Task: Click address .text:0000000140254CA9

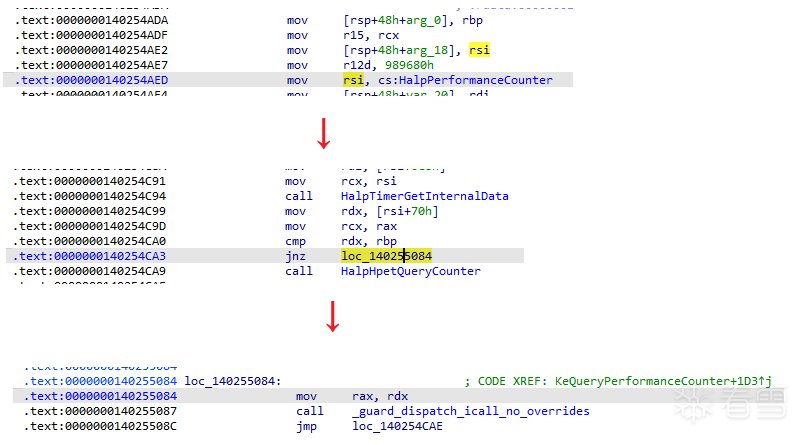Action: pos(90,271)
